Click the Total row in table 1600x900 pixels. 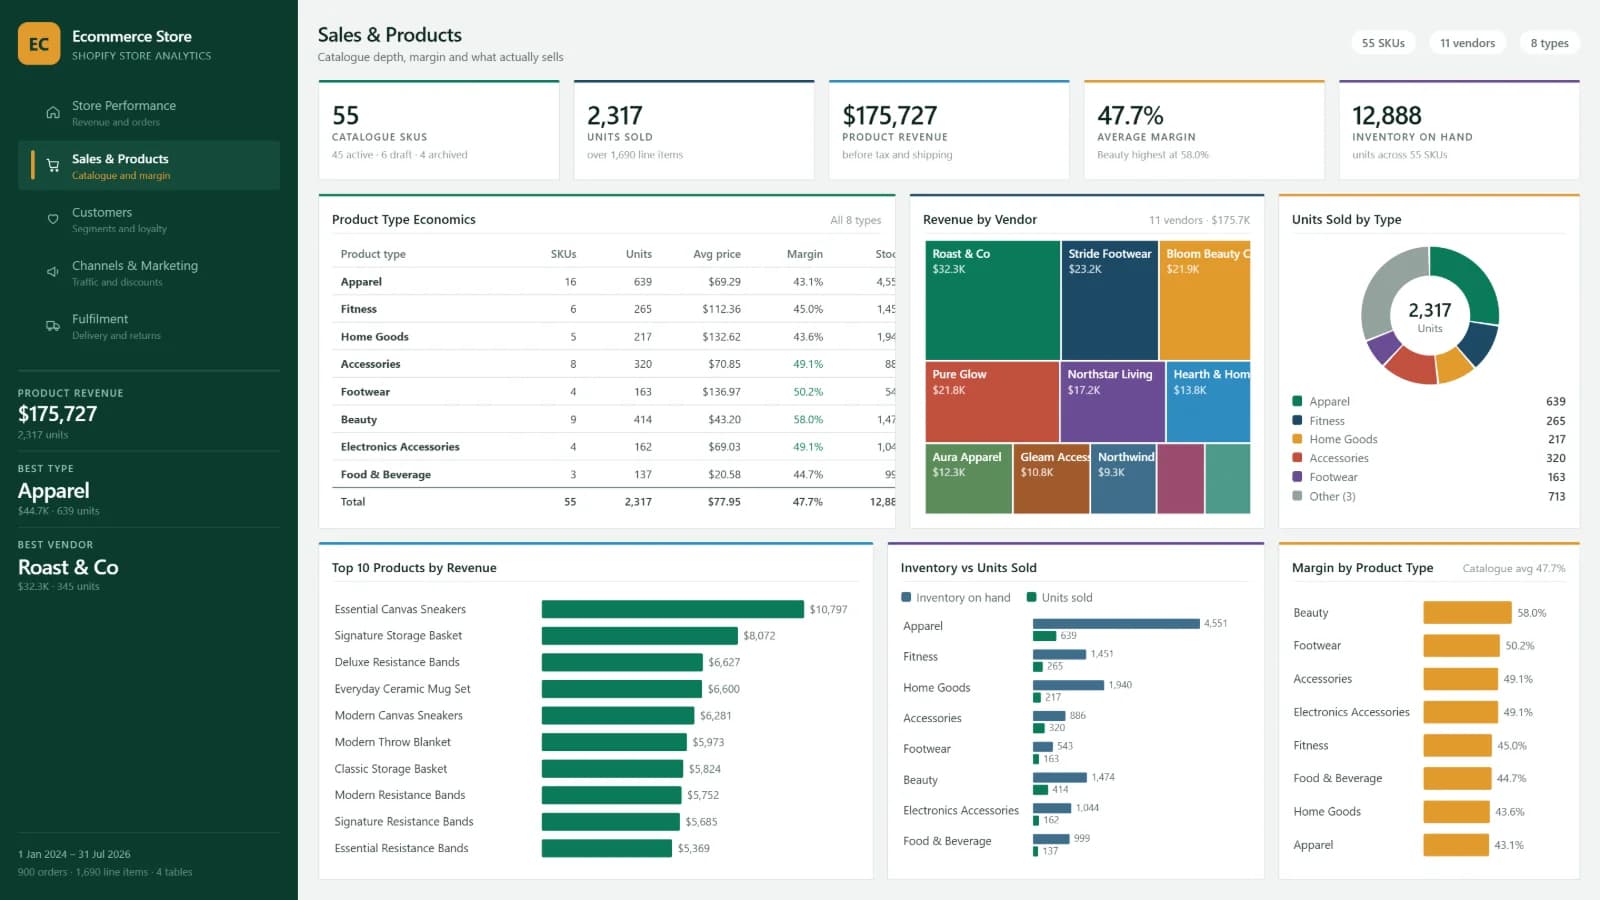(x=613, y=502)
